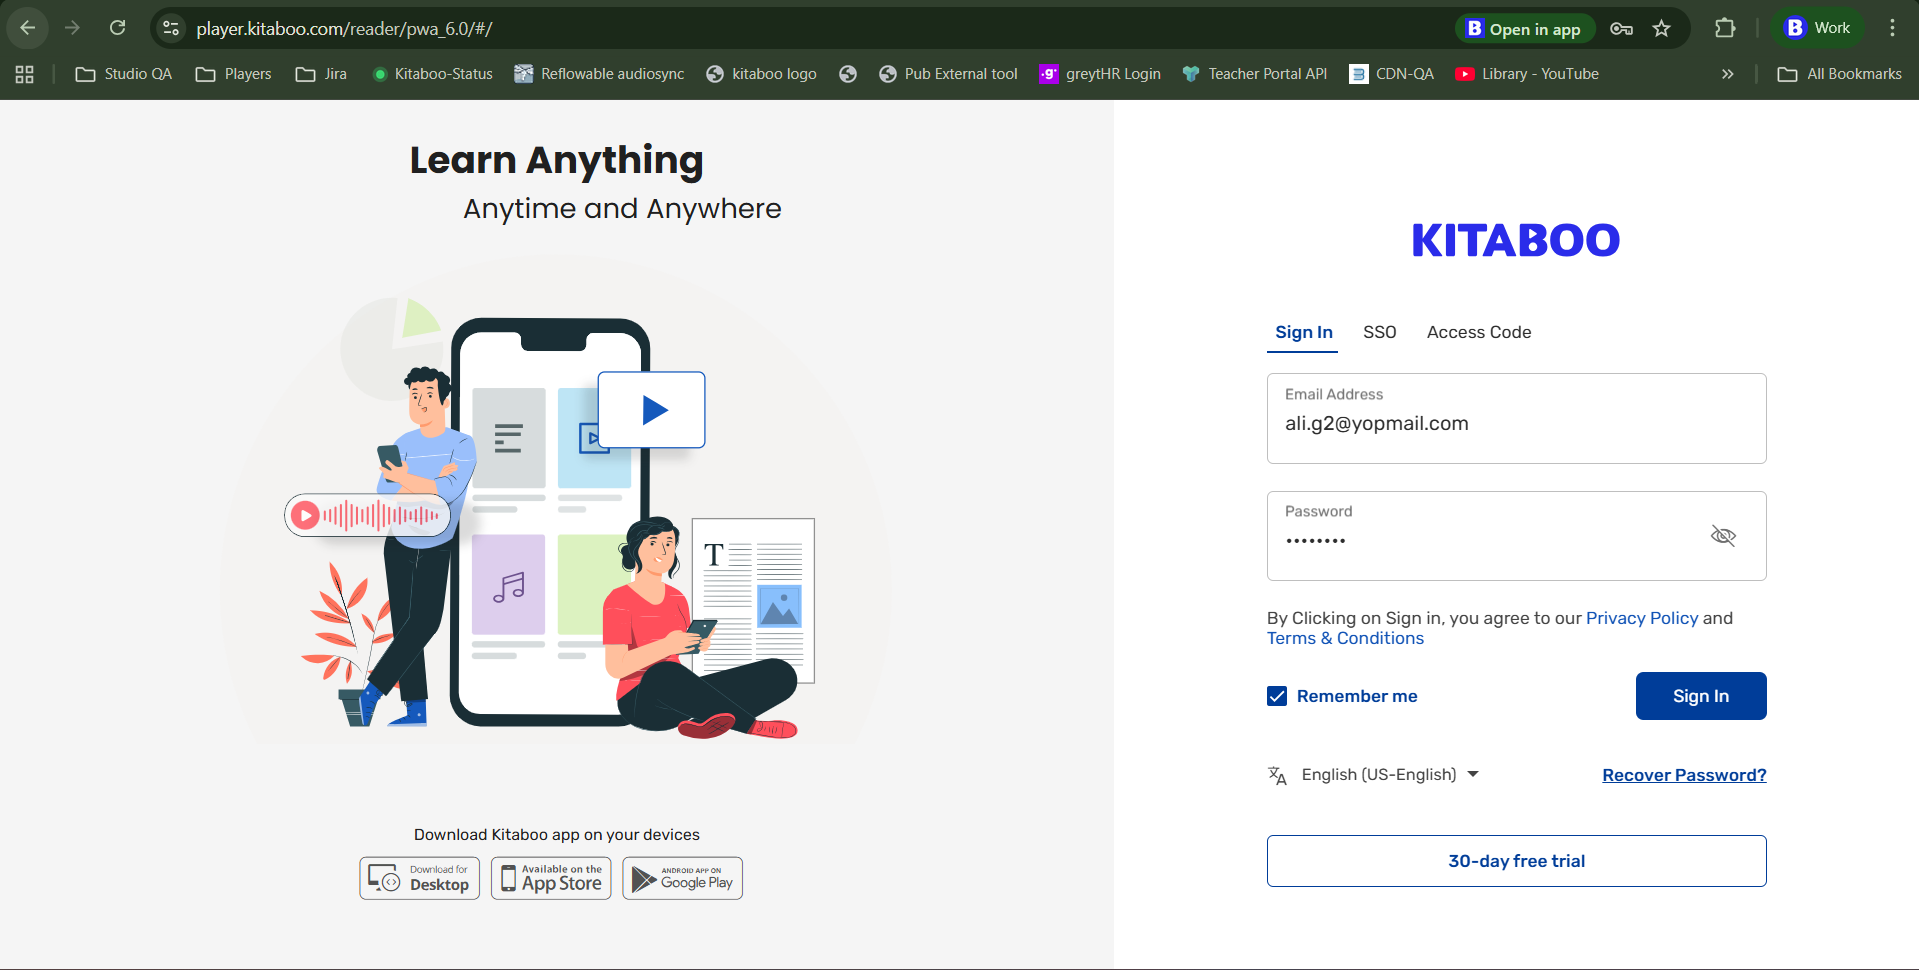Switch to the Access Code tab
Screen dimensions: 1919x970
click(x=1478, y=331)
